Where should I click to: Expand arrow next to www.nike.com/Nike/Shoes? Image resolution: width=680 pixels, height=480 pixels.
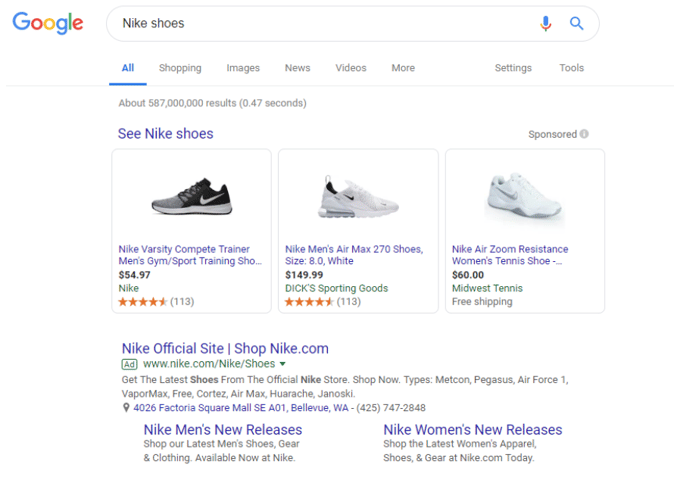[283, 364]
